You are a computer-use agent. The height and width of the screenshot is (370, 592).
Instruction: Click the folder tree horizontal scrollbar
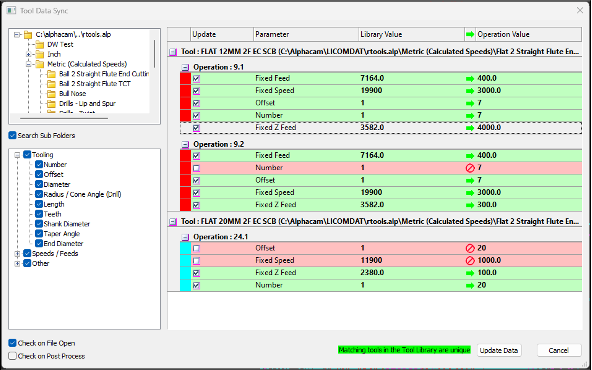coord(64,118)
